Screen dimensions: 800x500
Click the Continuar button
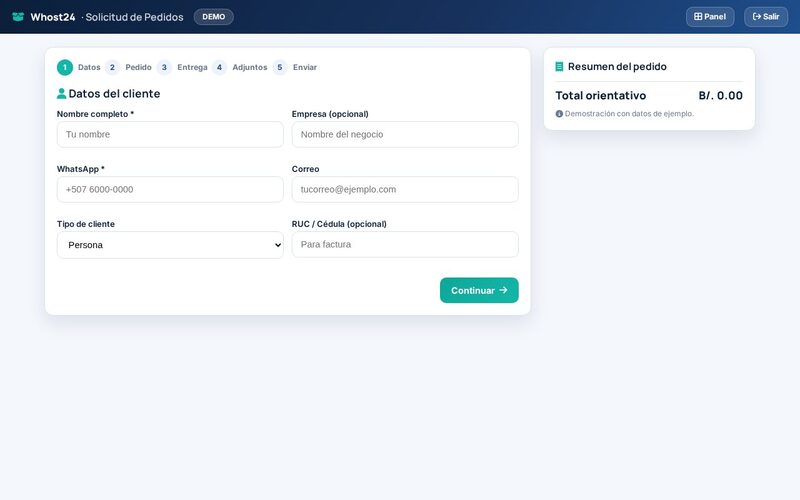[479, 290]
